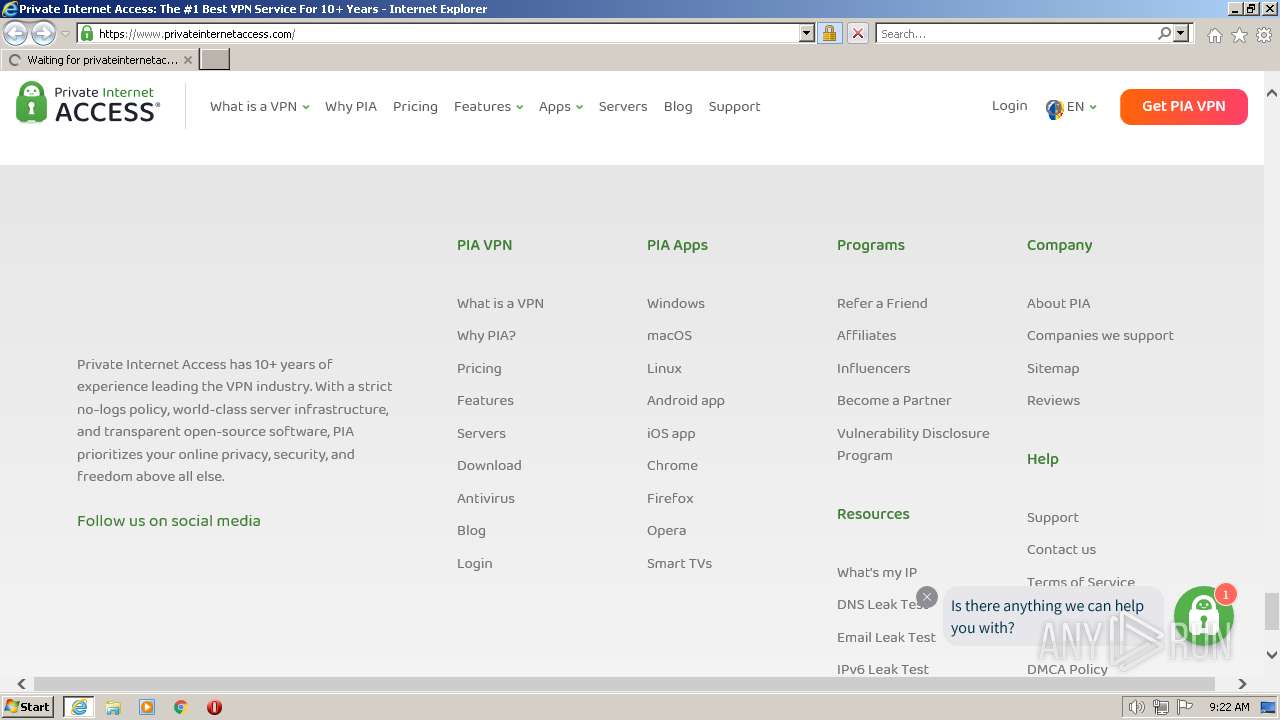
Task: Click the IE Search box
Action: (x=1015, y=33)
